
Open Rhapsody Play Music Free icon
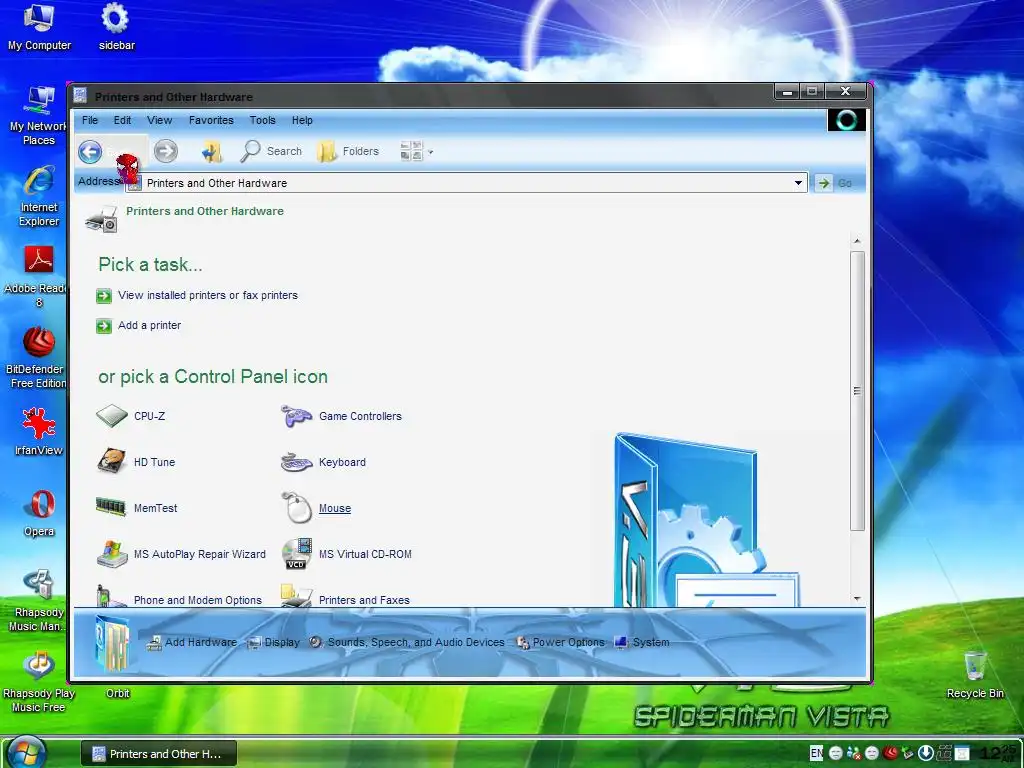[39, 681]
